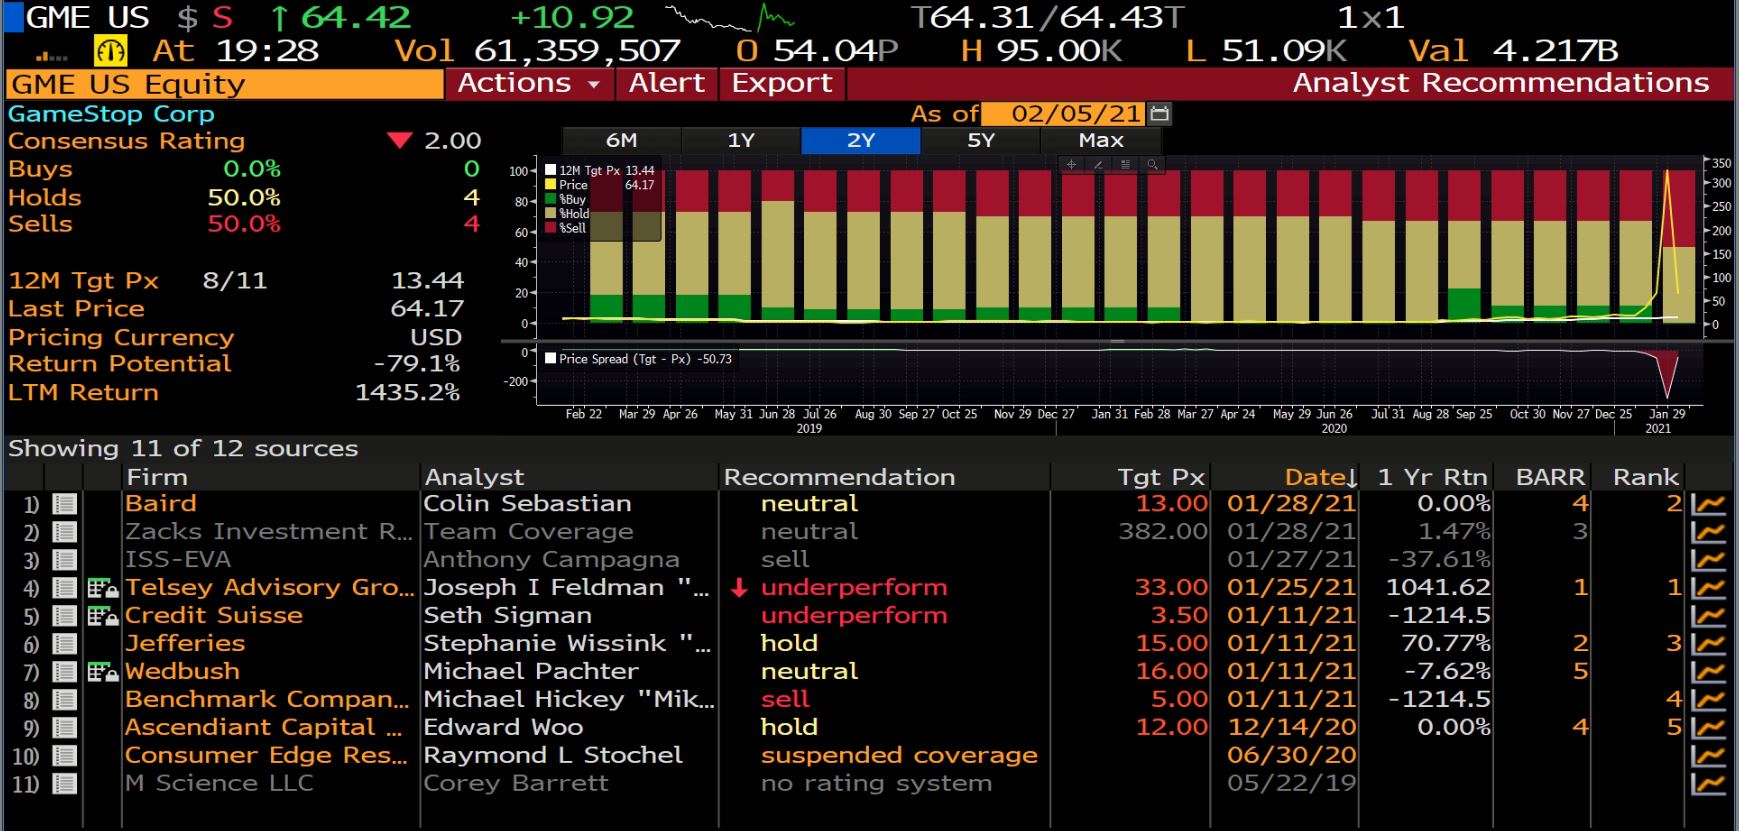Click the GameStop Corp company name
The height and width of the screenshot is (831, 1739).
pos(111,114)
